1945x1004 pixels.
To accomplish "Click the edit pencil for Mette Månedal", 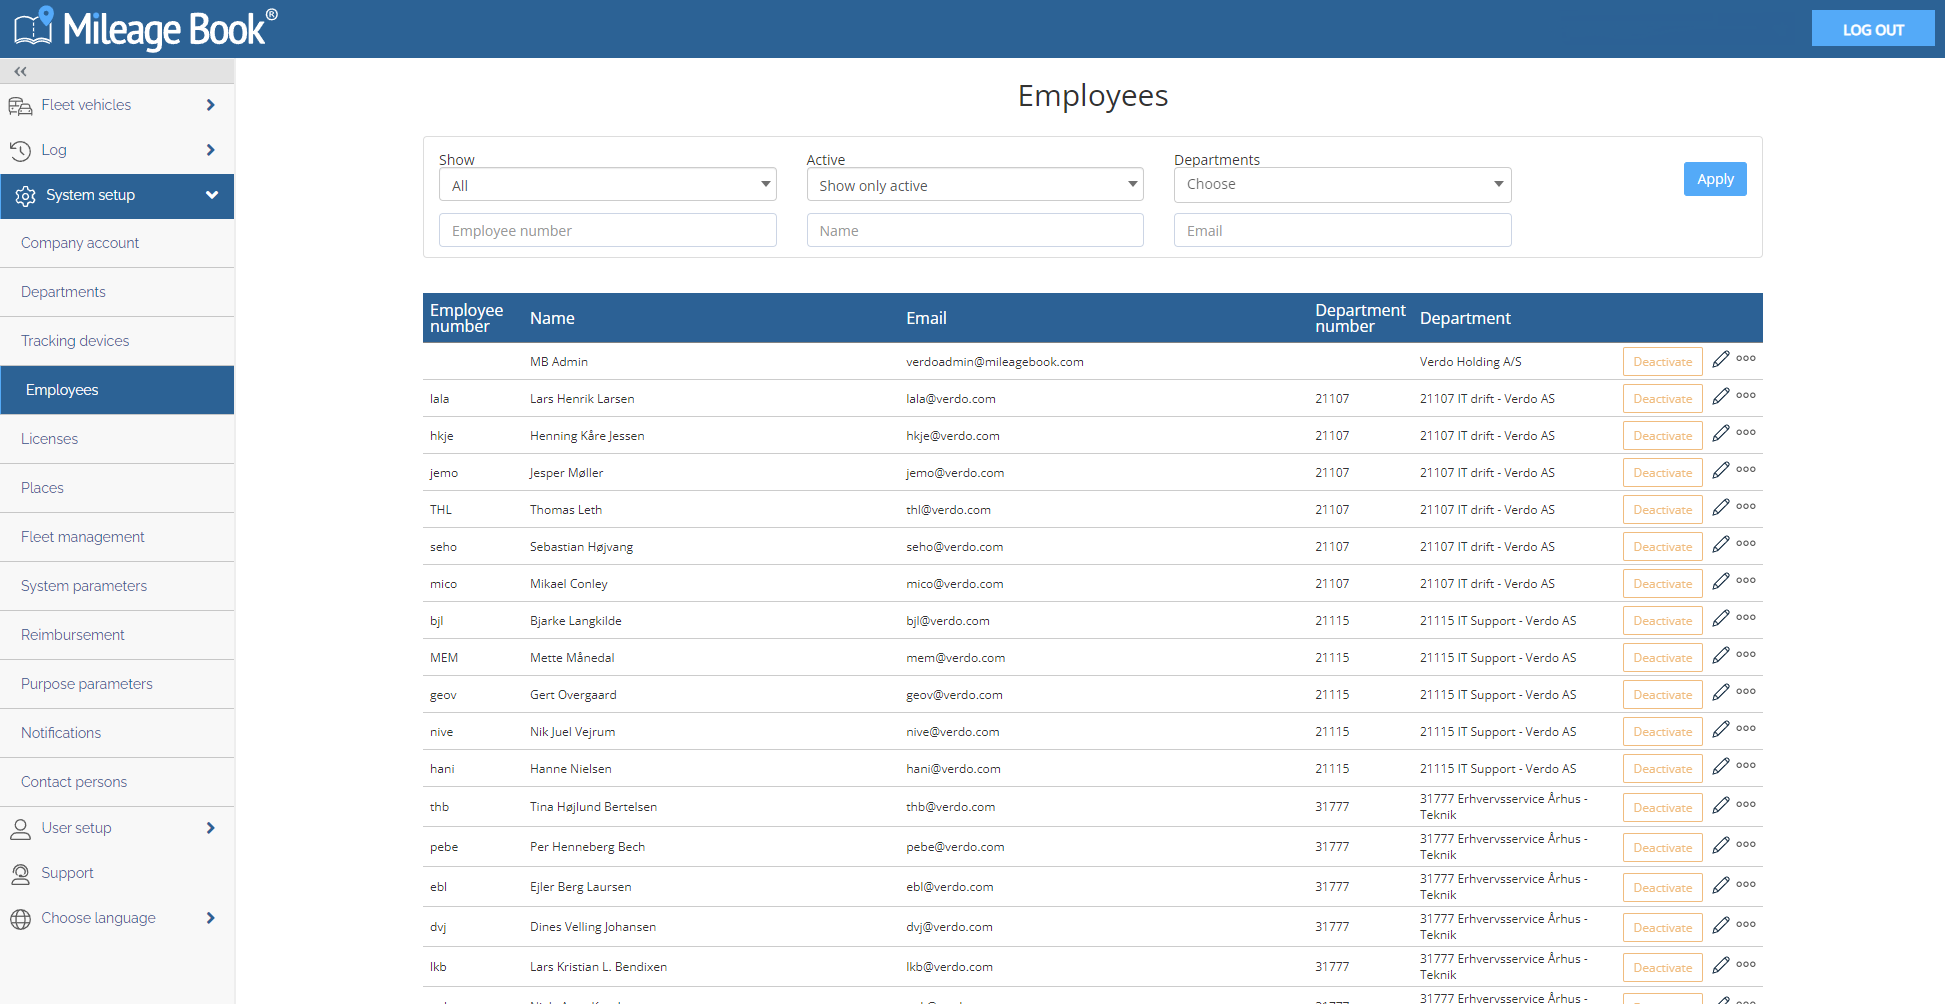I will pyautogui.click(x=1720, y=655).
